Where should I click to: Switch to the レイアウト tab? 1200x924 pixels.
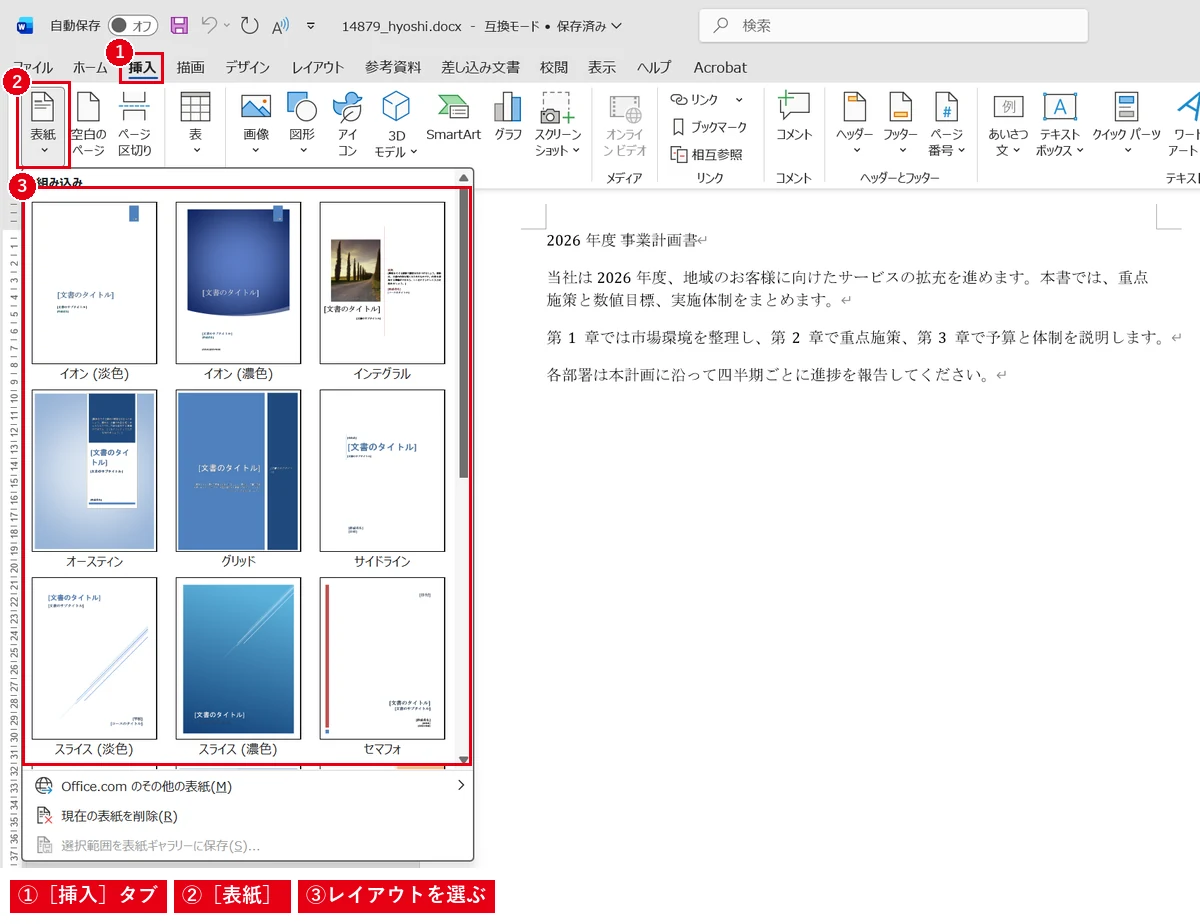(x=318, y=67)
